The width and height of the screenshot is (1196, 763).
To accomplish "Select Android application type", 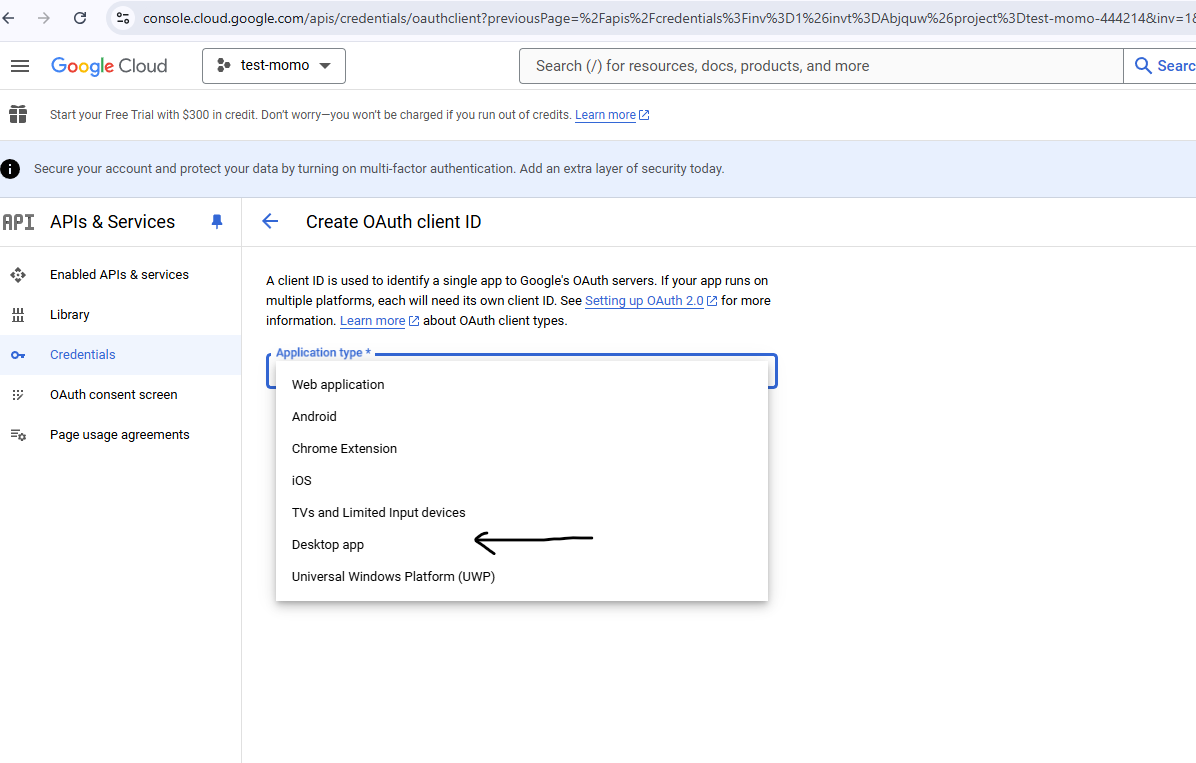I will tap(314, 417).
